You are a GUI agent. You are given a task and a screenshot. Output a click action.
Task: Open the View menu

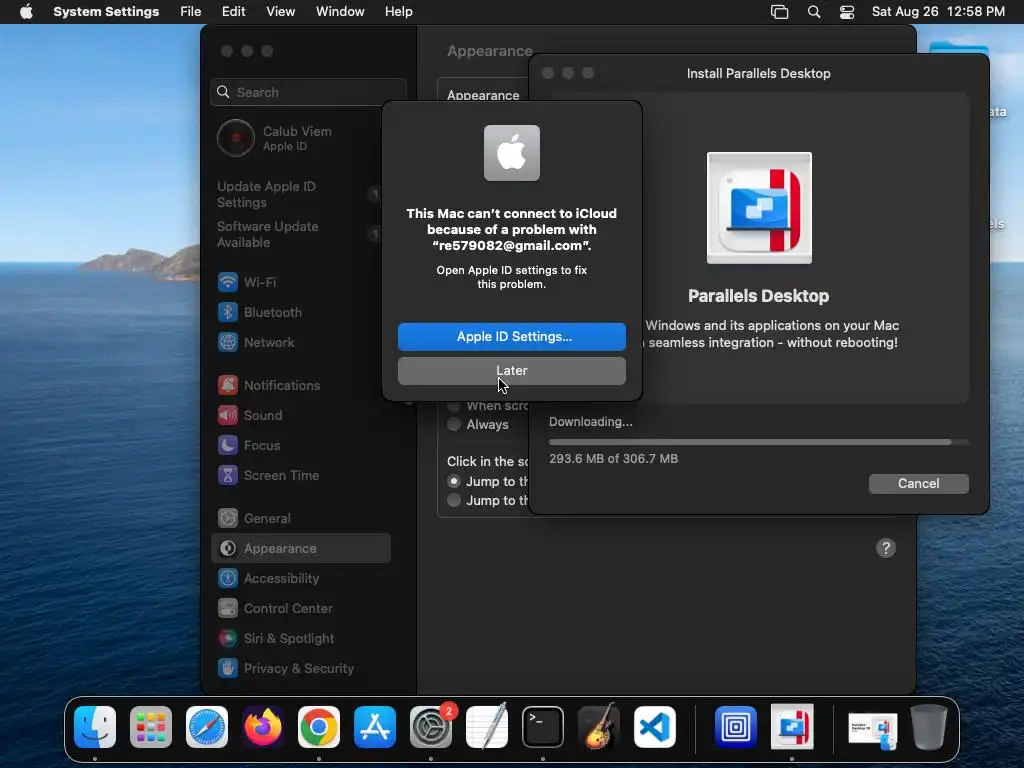280,12
